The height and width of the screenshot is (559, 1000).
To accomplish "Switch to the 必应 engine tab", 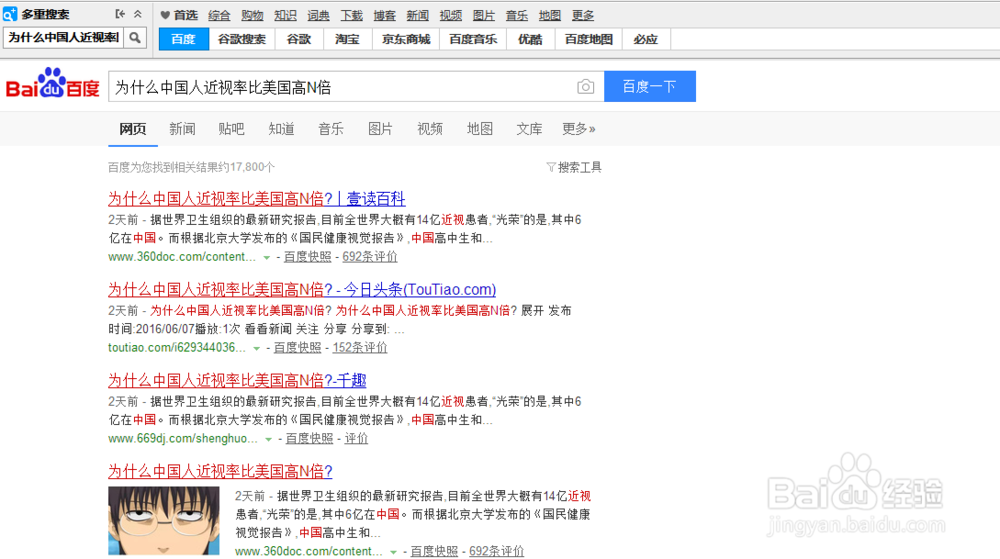I will pos(646,40).
